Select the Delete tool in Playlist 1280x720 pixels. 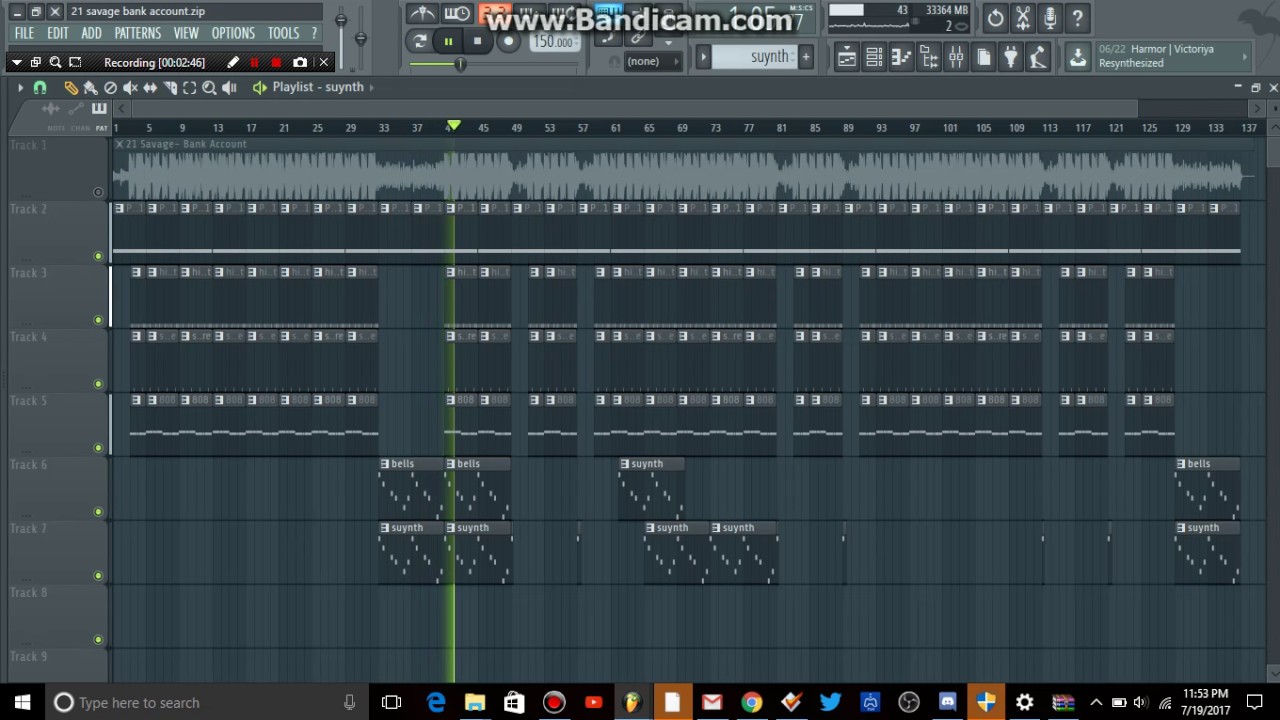click(x=110, y=88)
